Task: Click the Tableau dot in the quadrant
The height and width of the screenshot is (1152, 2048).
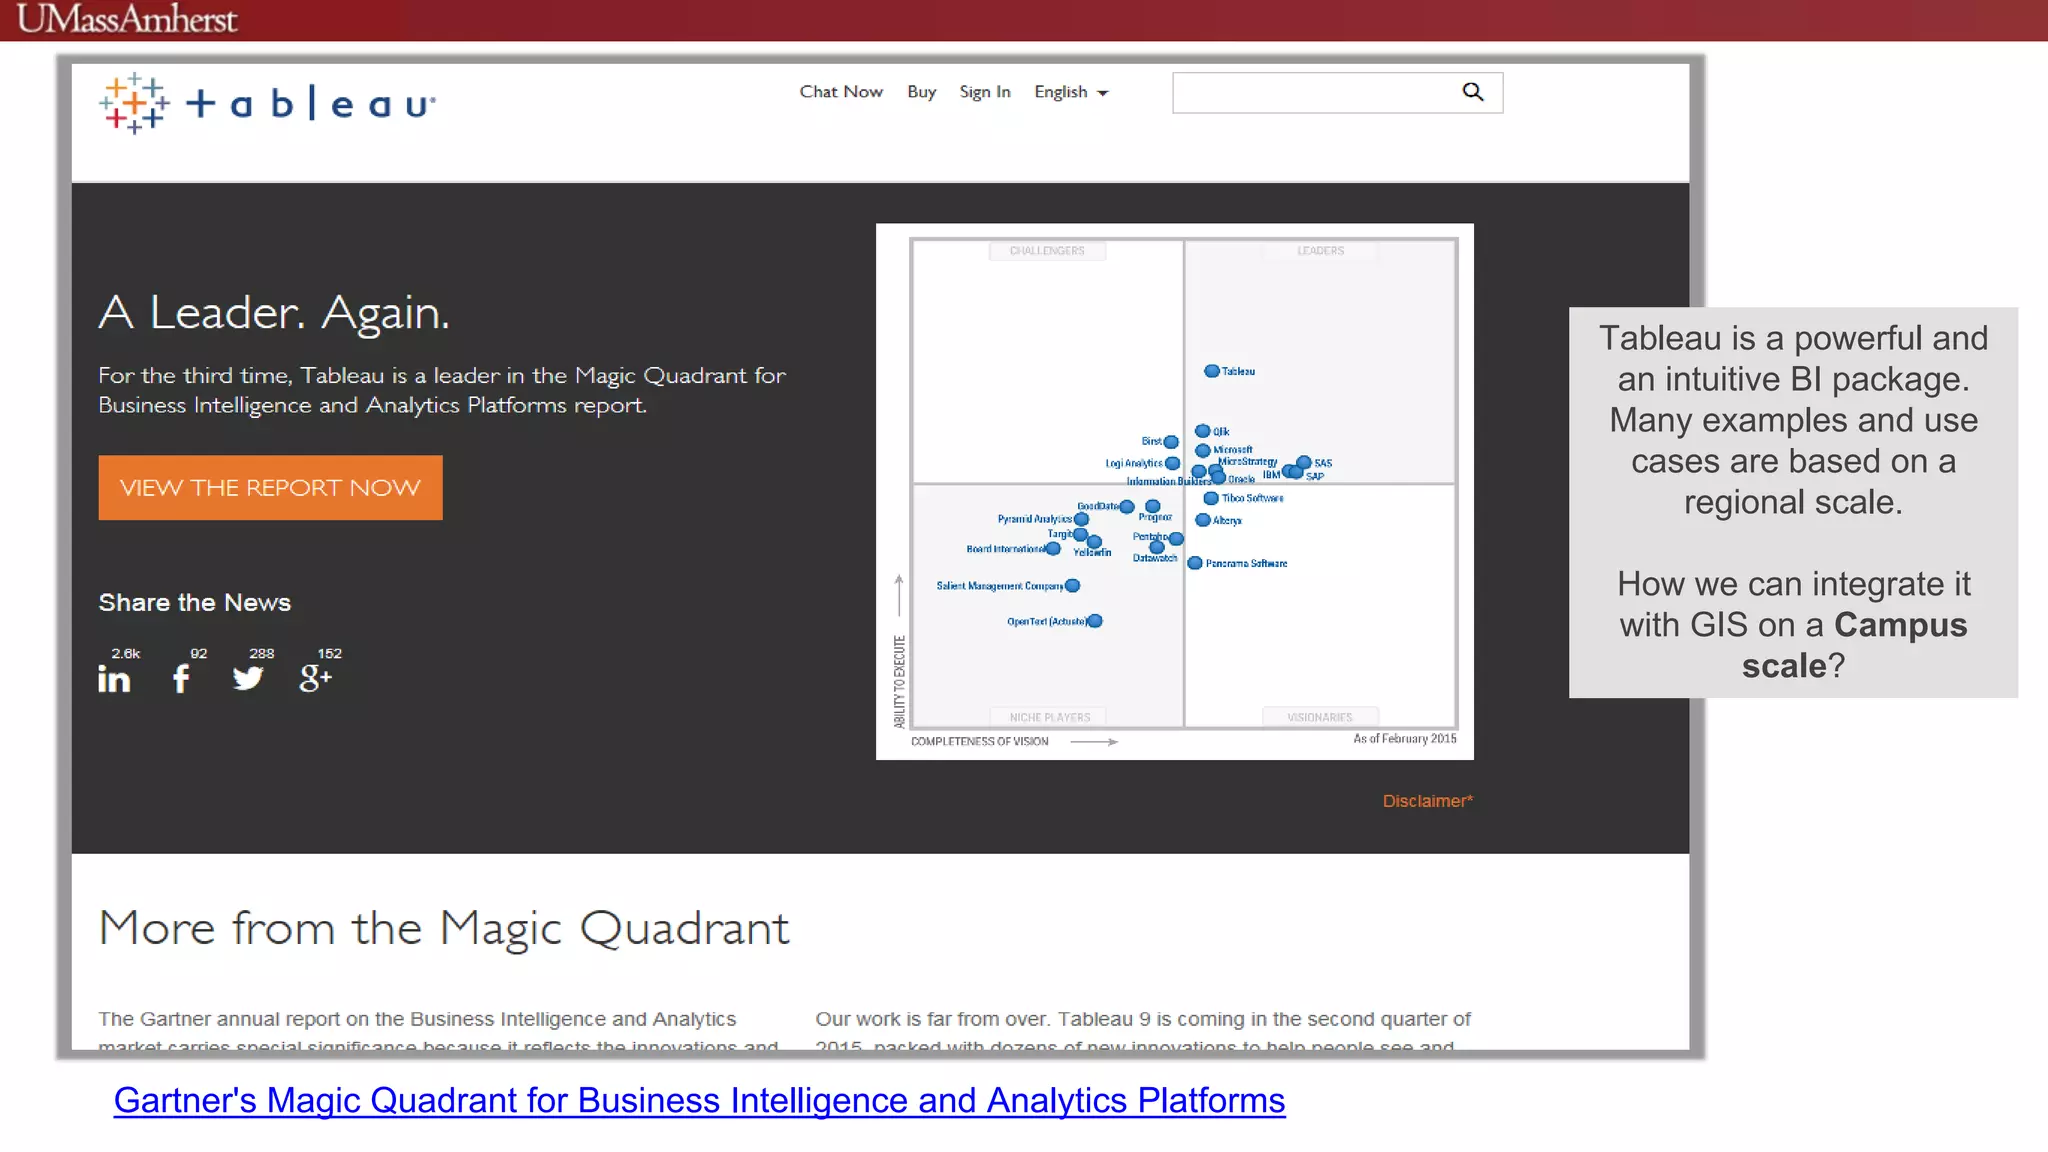Action: click(1212, 371)
